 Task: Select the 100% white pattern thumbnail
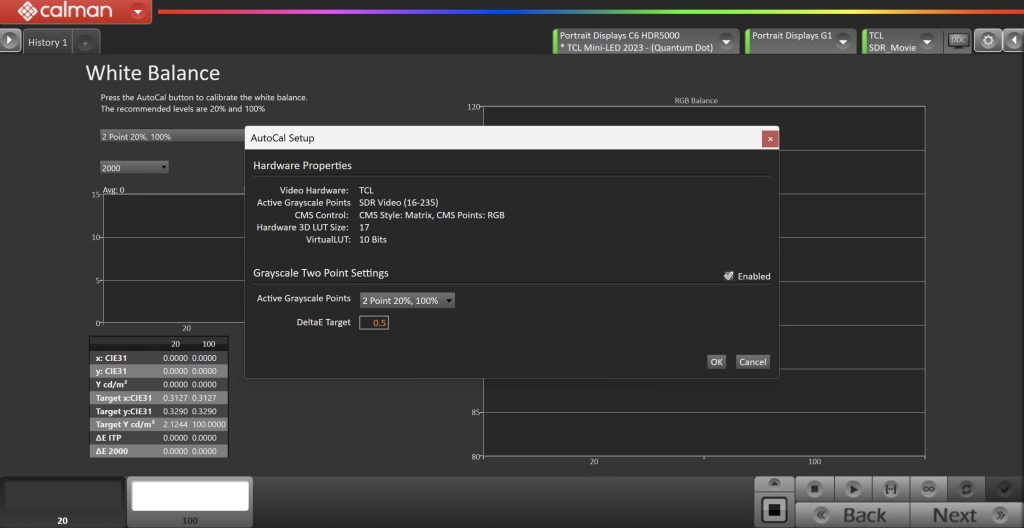coord(190,501)
